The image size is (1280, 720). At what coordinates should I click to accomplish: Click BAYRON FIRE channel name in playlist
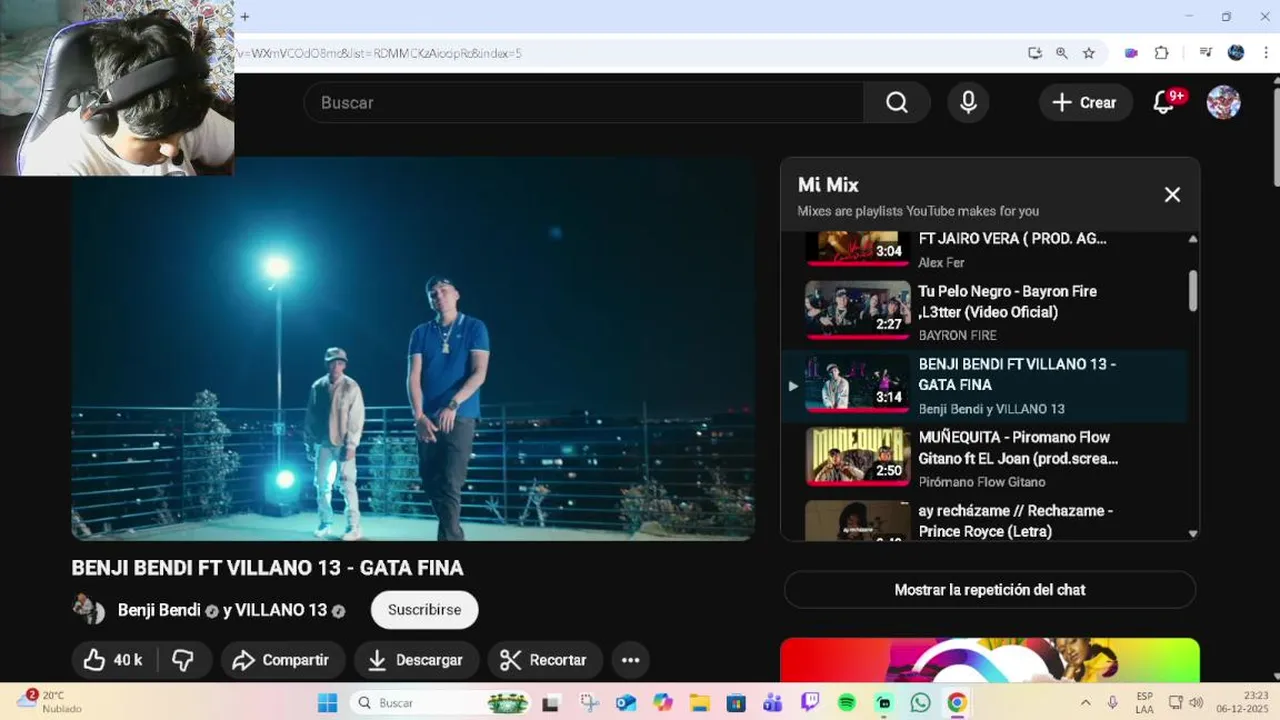(957, 335)
